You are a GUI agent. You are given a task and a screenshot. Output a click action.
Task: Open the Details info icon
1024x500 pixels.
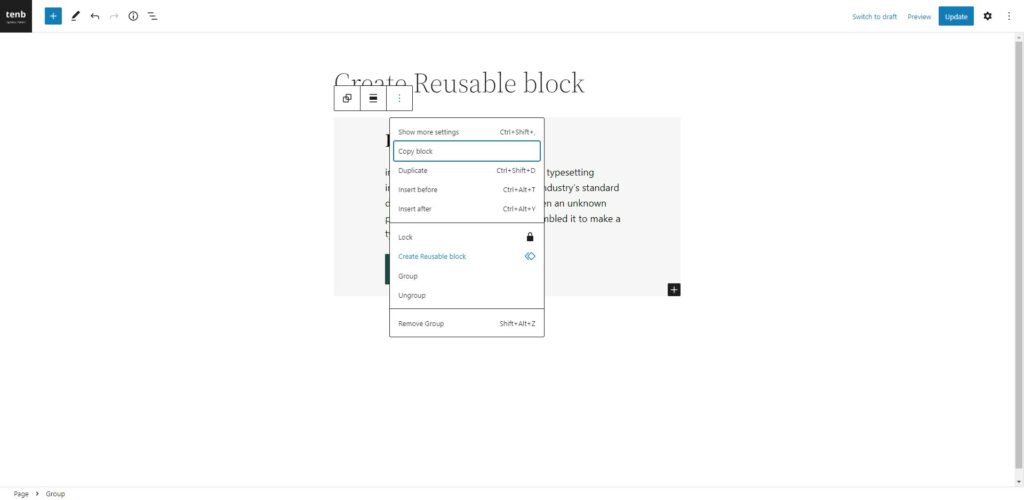[133, 16]
